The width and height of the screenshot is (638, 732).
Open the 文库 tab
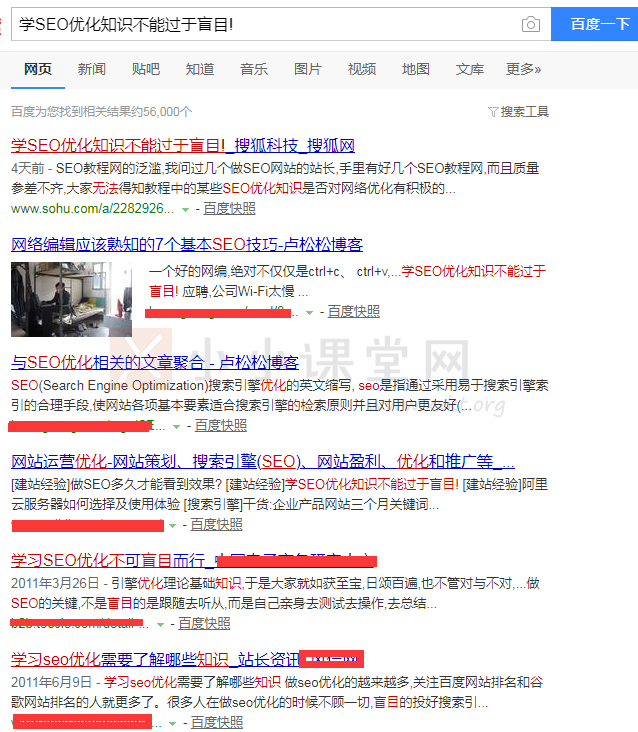(470, 69)
